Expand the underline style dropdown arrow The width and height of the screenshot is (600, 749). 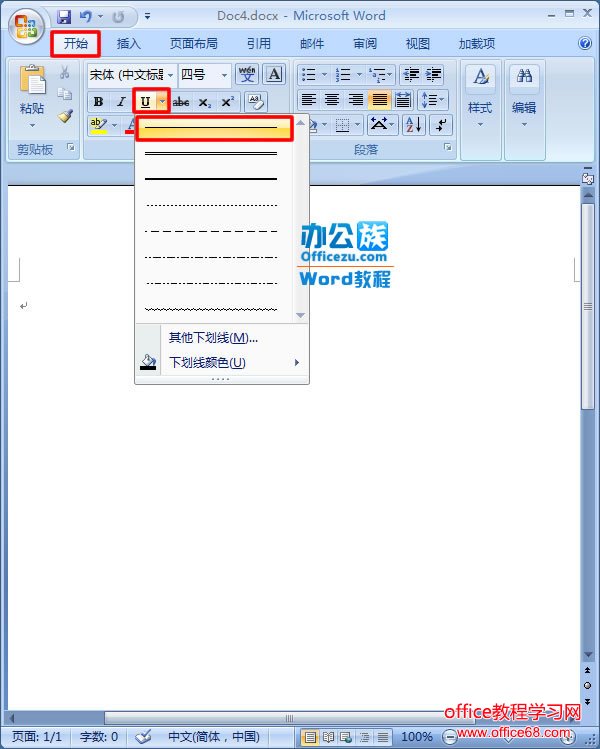[x=162, y=102]
